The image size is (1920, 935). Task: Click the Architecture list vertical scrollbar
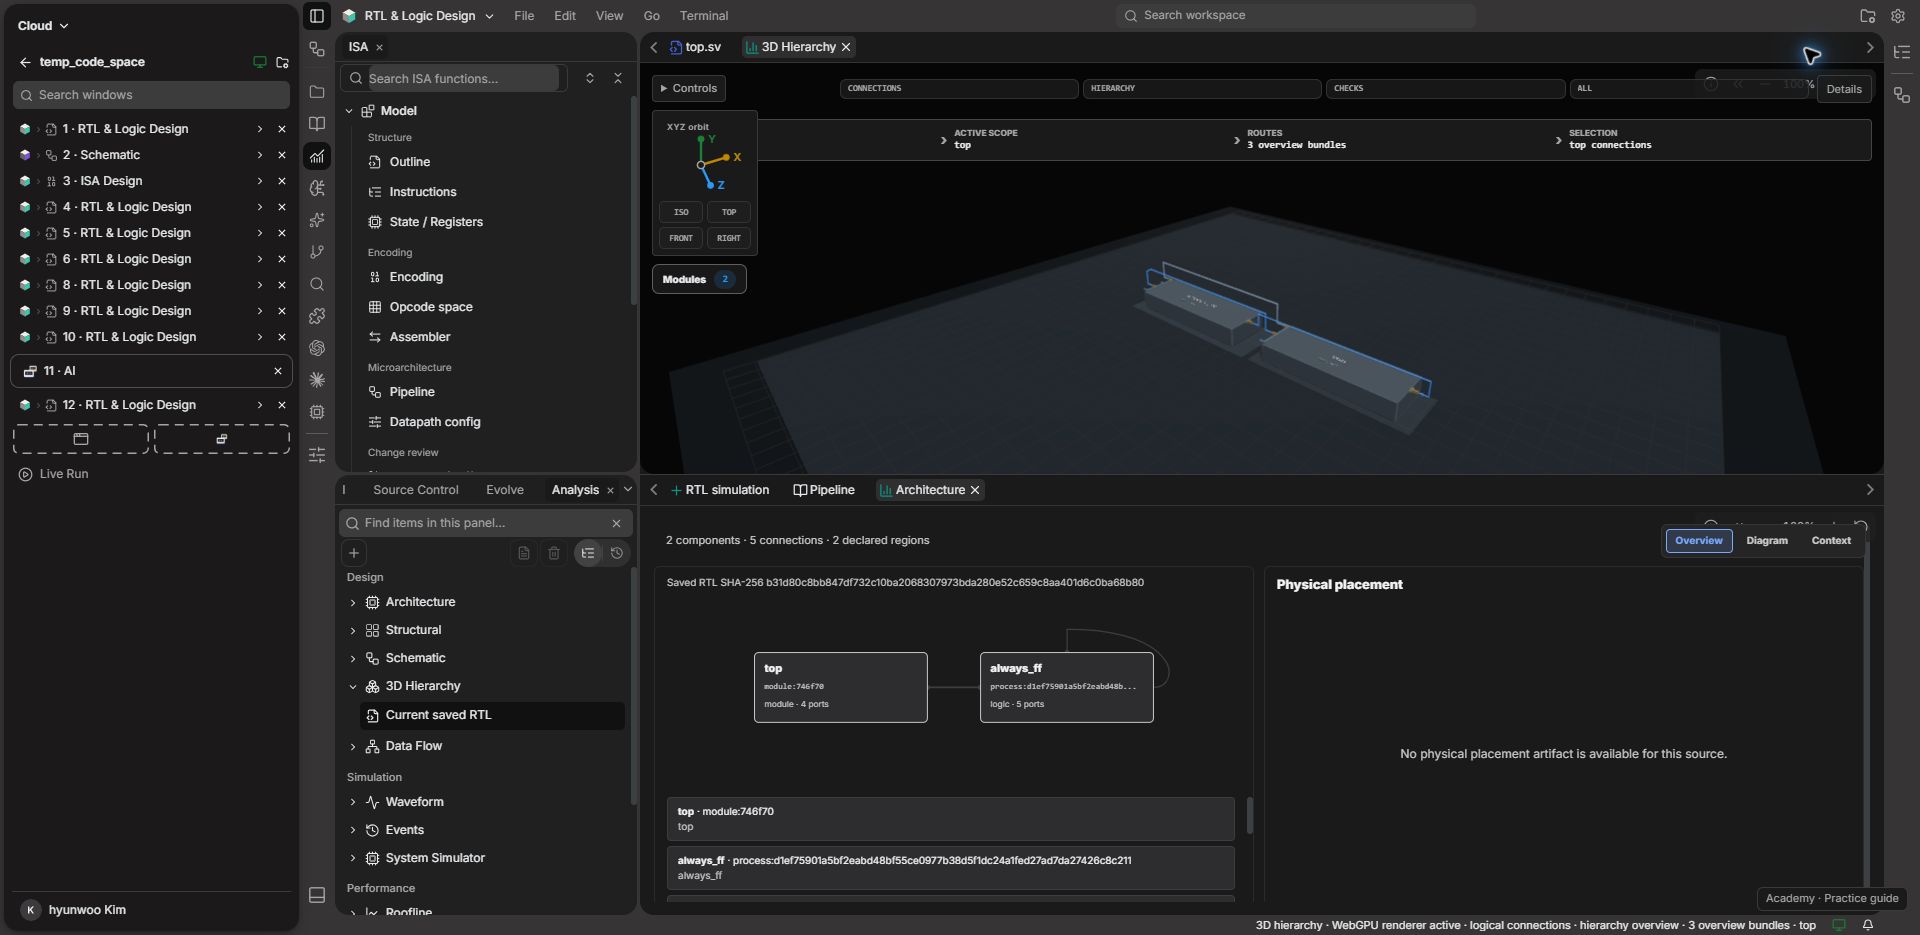[x=1249, y=816]
